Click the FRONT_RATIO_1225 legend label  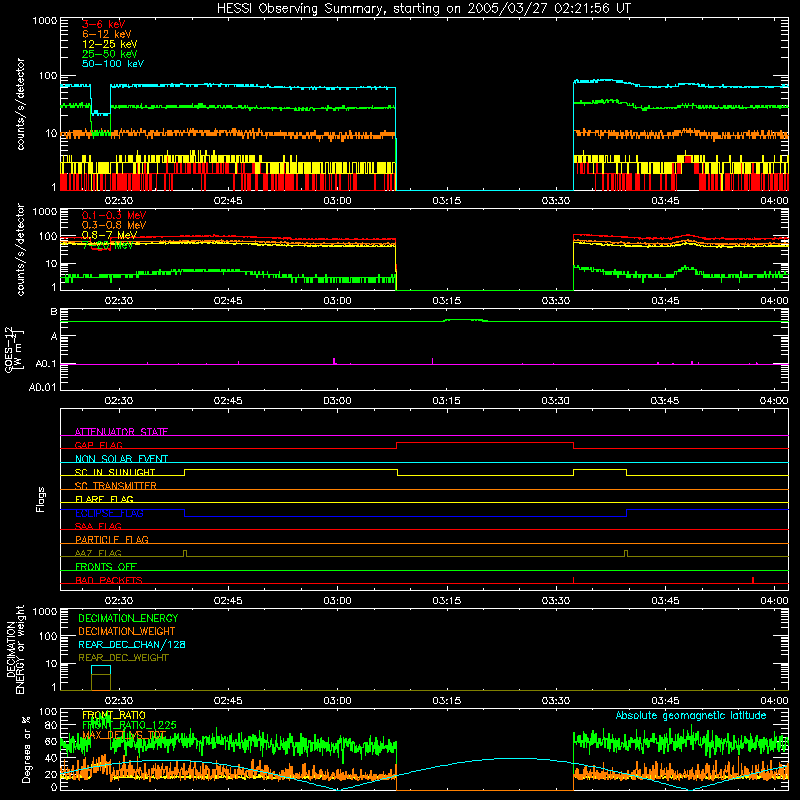click(129, 725)
